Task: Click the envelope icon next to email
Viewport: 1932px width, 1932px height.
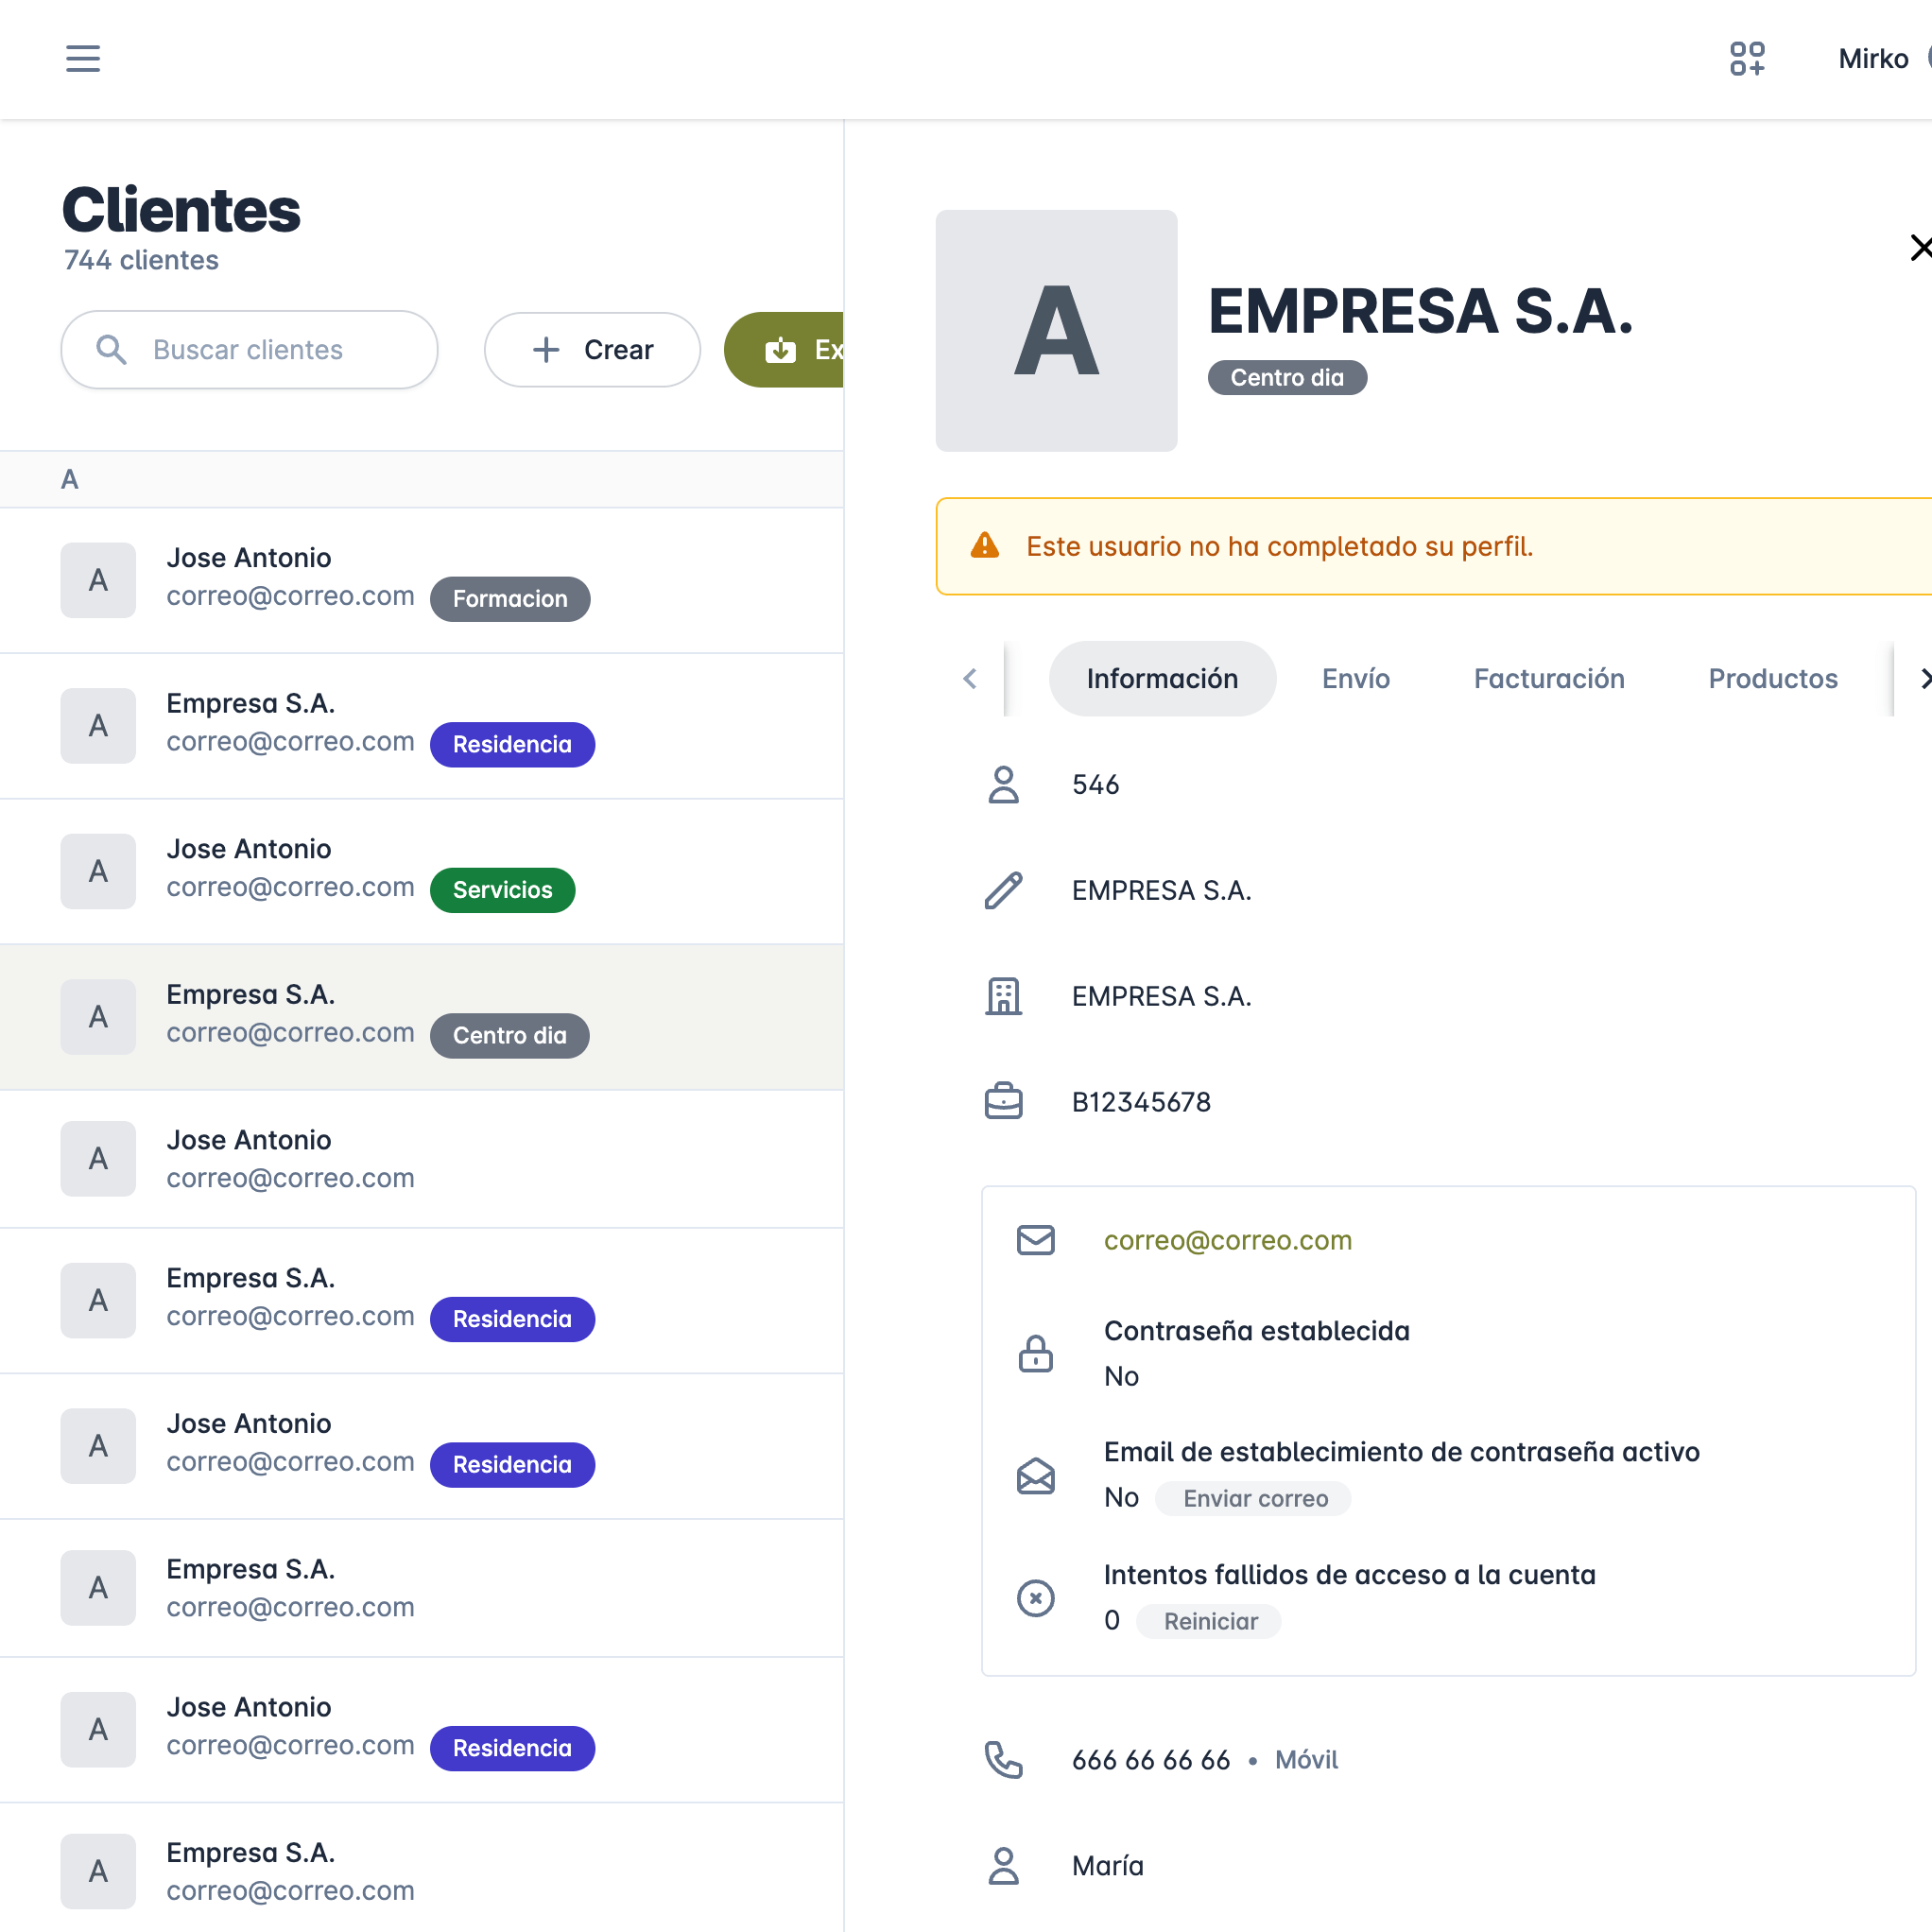Action: click(x=1035, y=1240)
